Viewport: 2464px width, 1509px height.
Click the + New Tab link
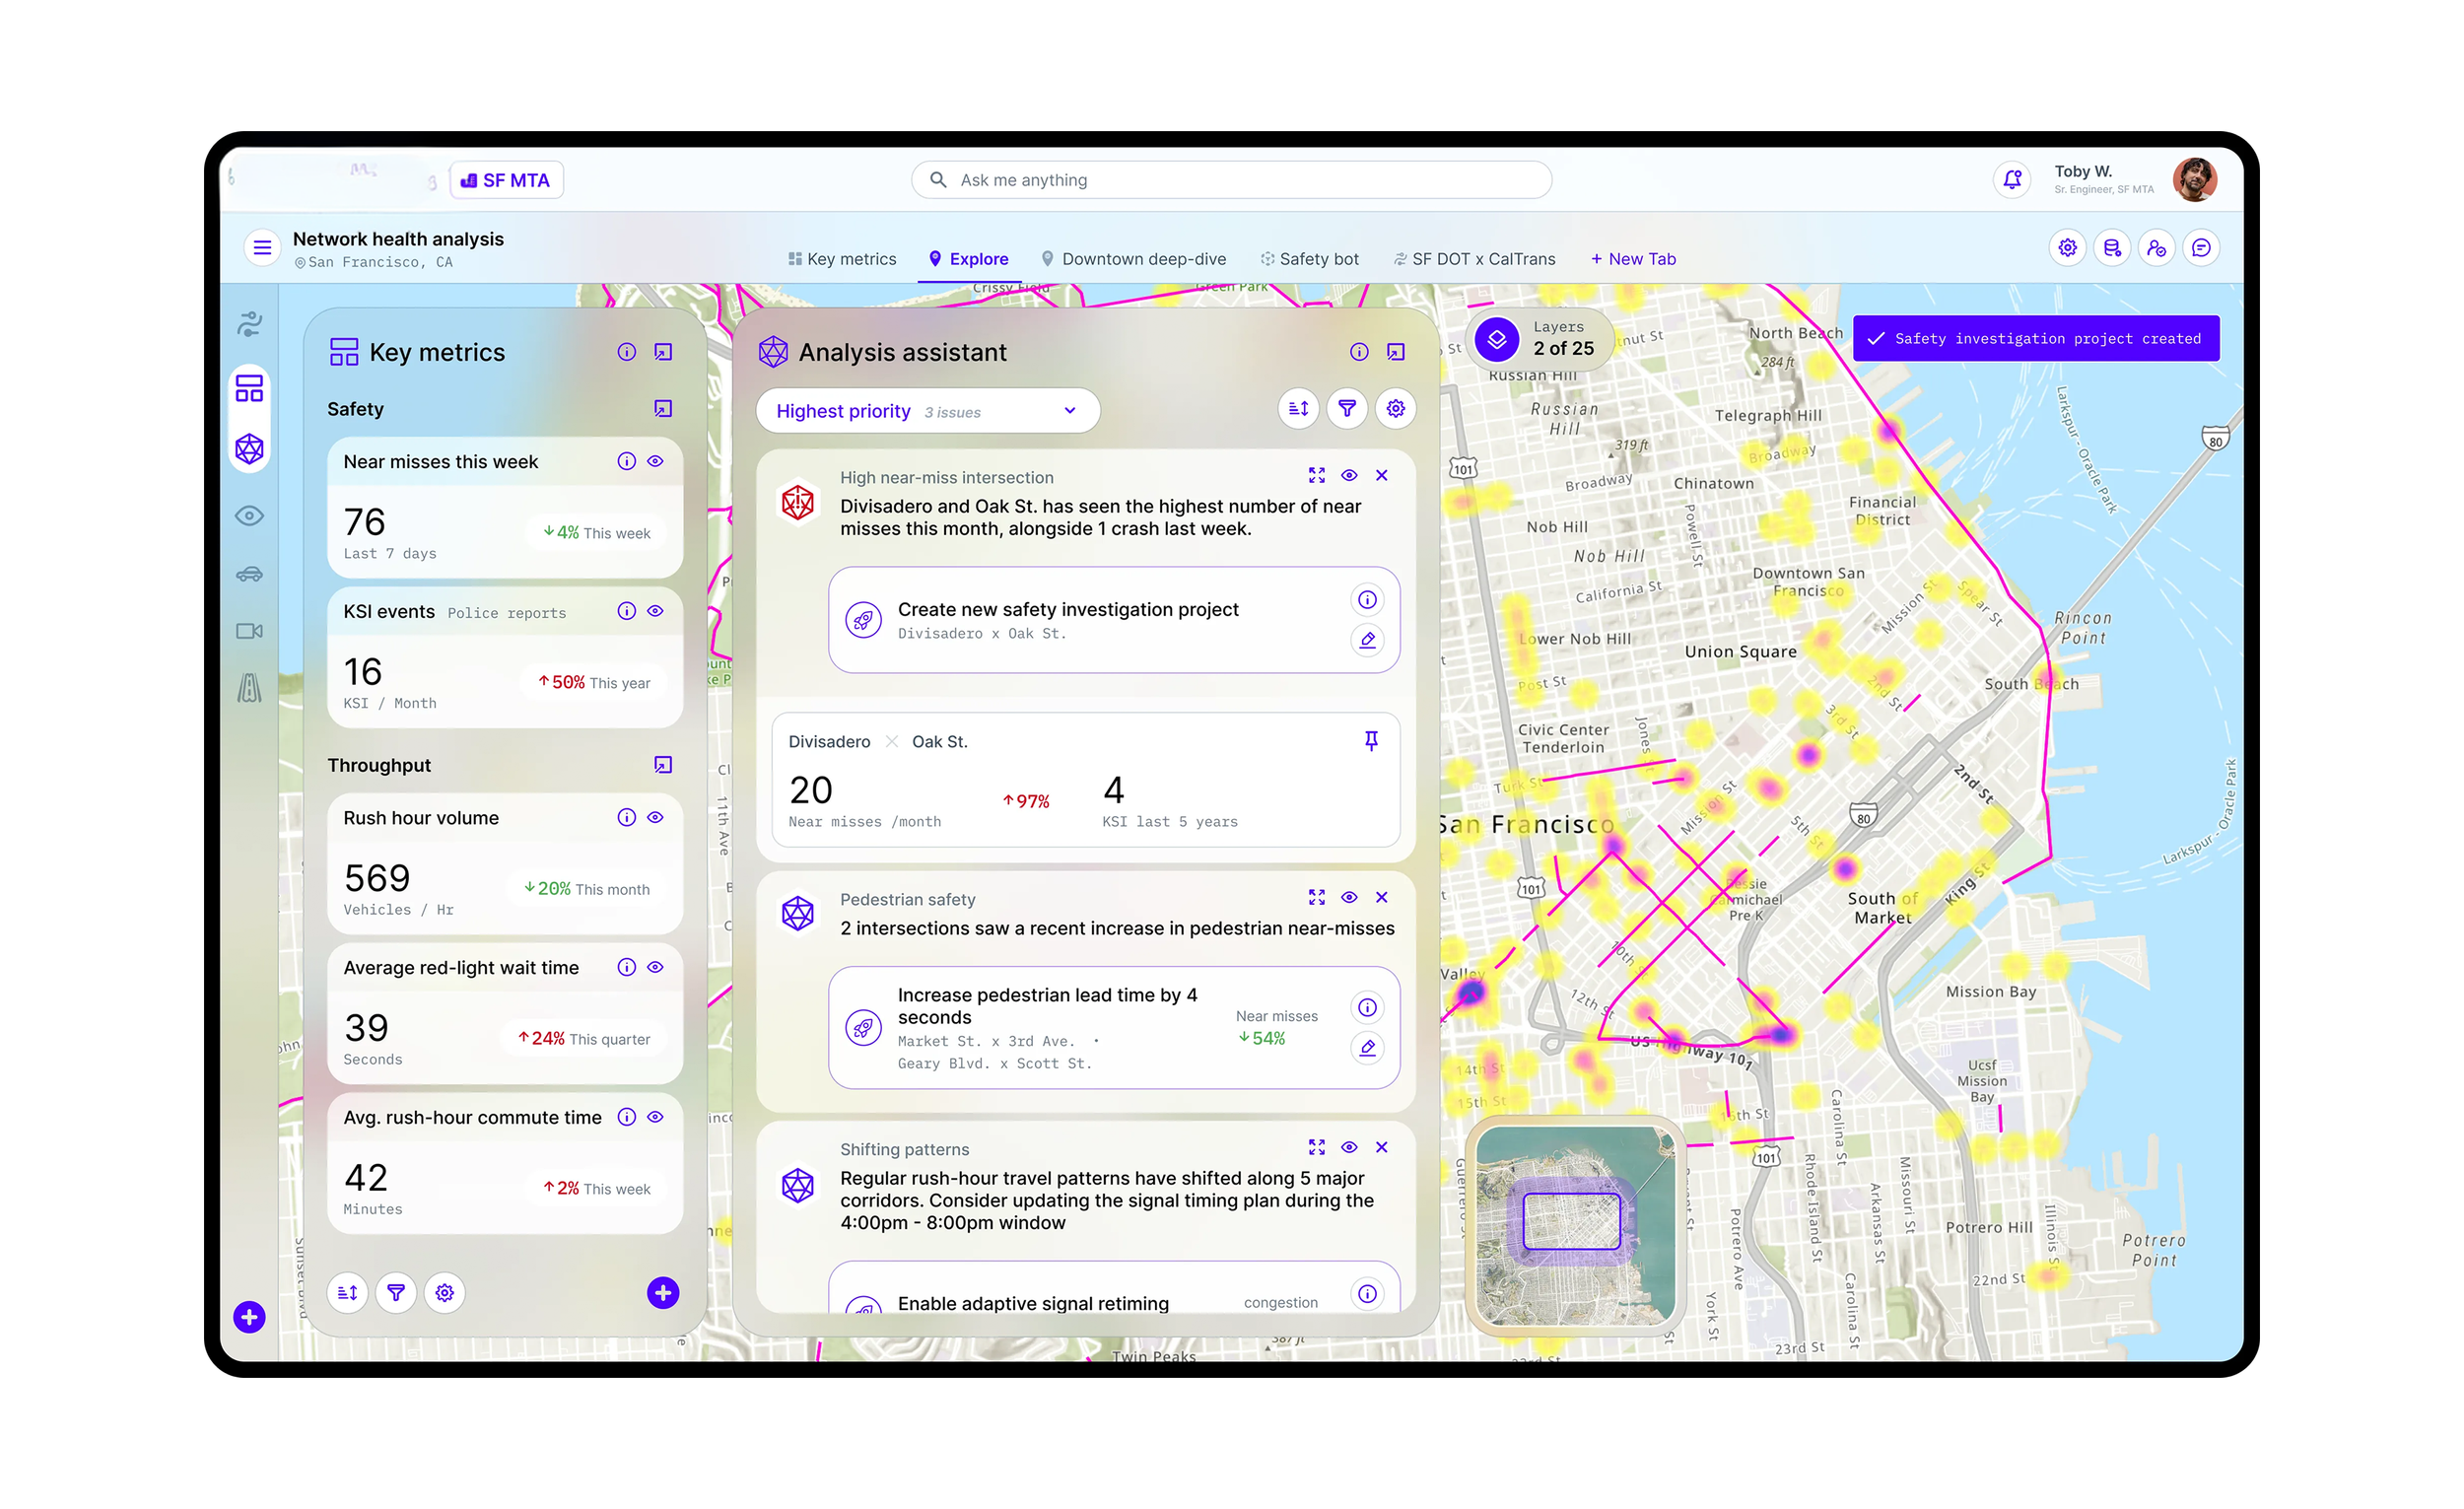click(x=1633, y=259)
